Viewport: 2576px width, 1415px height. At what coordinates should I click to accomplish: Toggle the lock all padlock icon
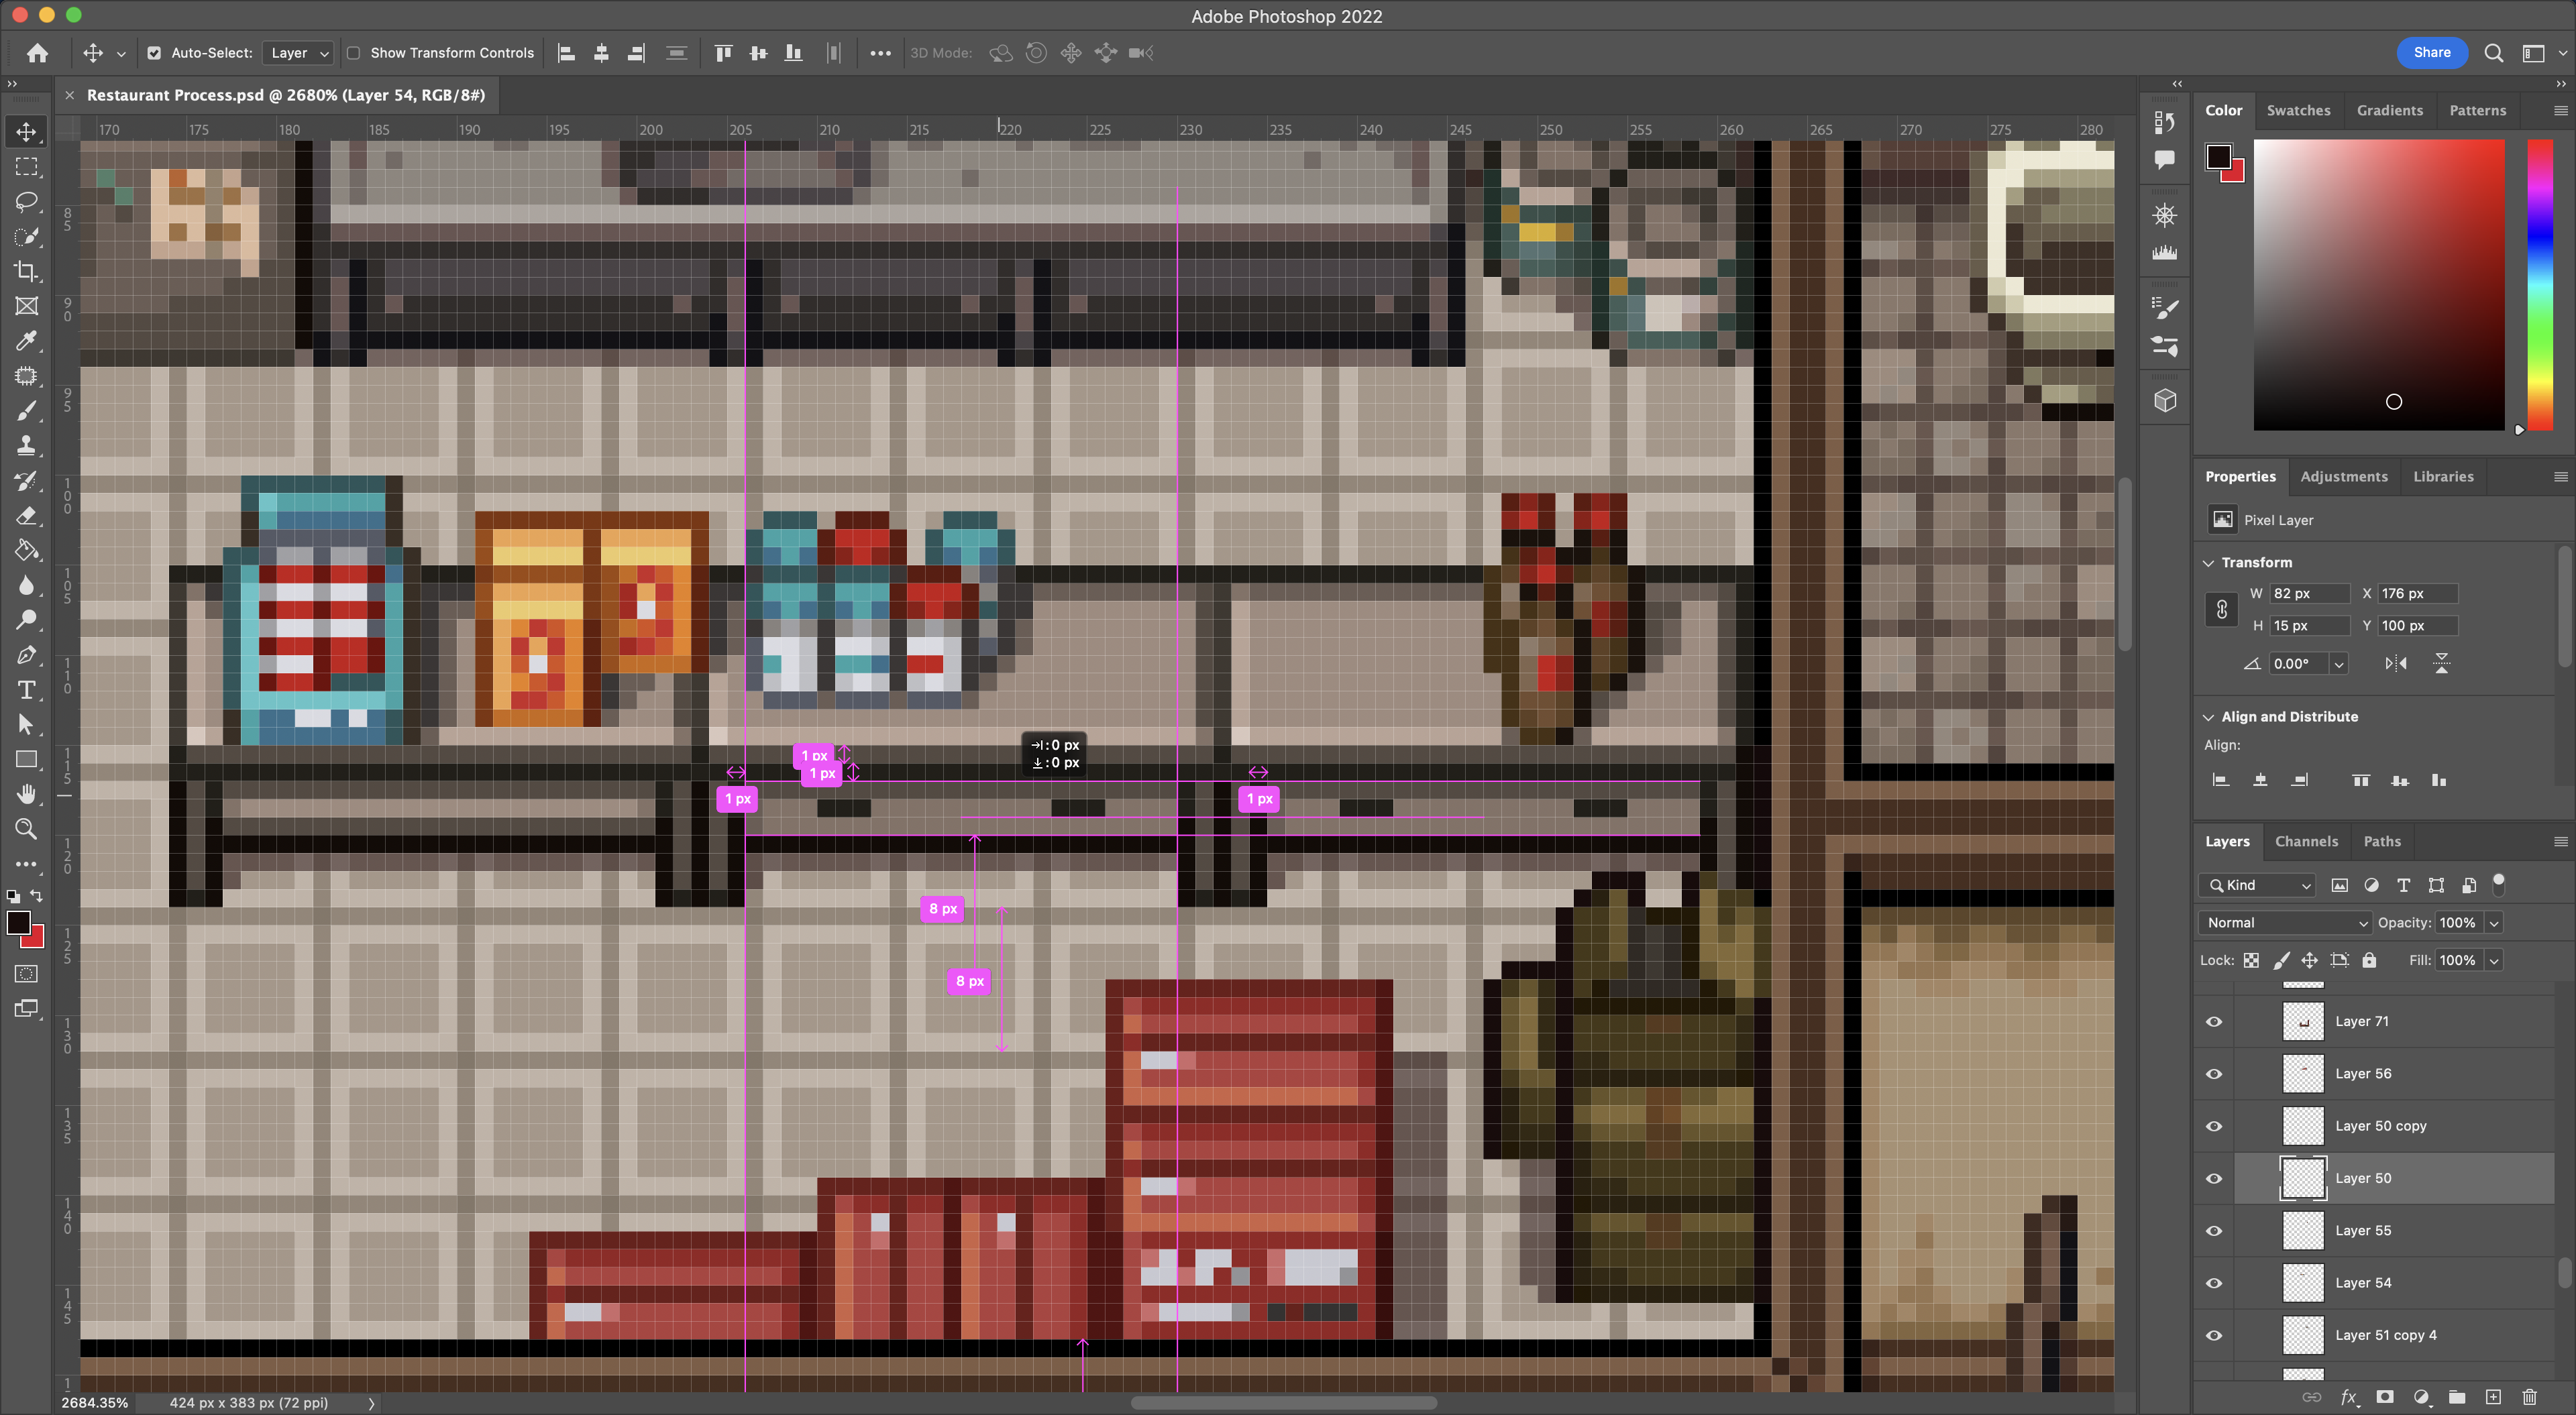(2369, 960)
